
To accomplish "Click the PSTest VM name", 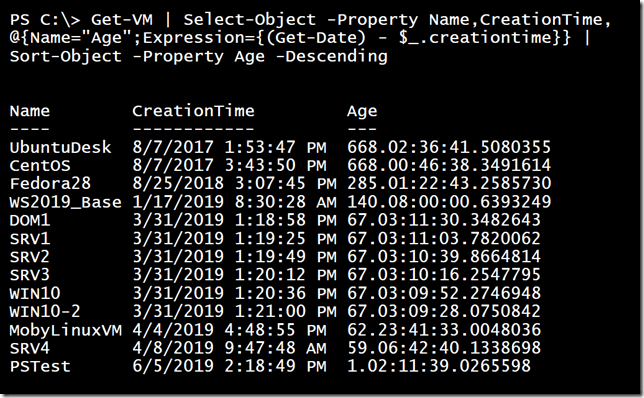I will pos(40,366).
